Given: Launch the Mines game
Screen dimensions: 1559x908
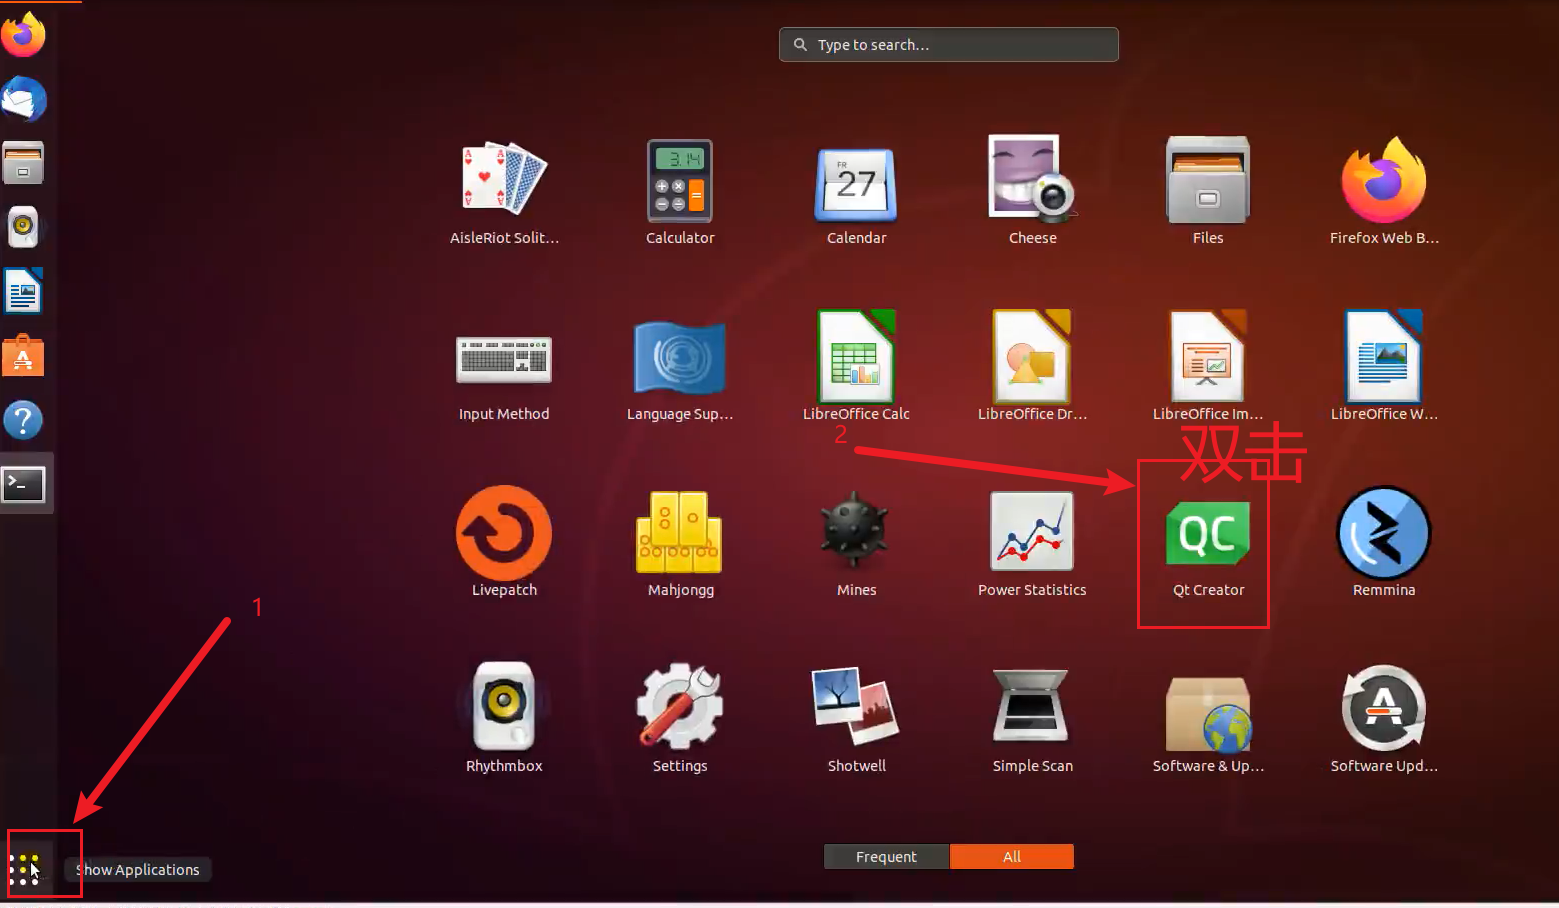Looking at the screenshot, I should 856,531.
